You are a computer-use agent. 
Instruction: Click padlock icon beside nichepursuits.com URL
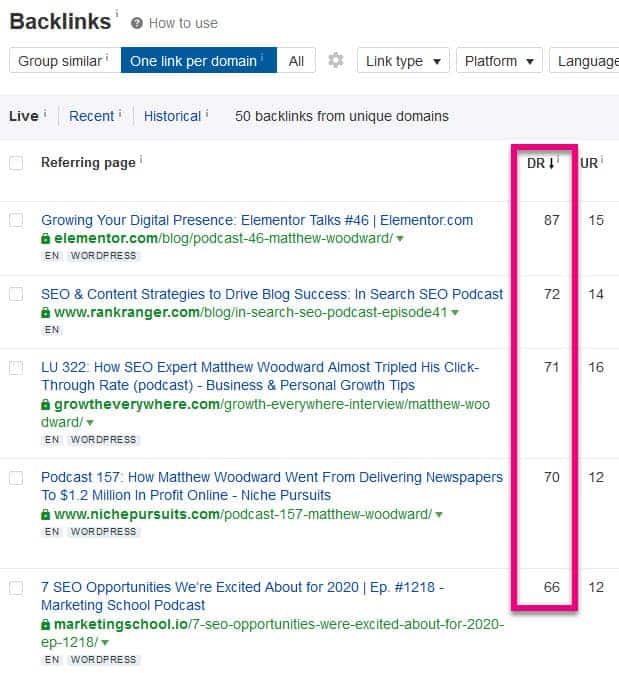tap(46, 514)
